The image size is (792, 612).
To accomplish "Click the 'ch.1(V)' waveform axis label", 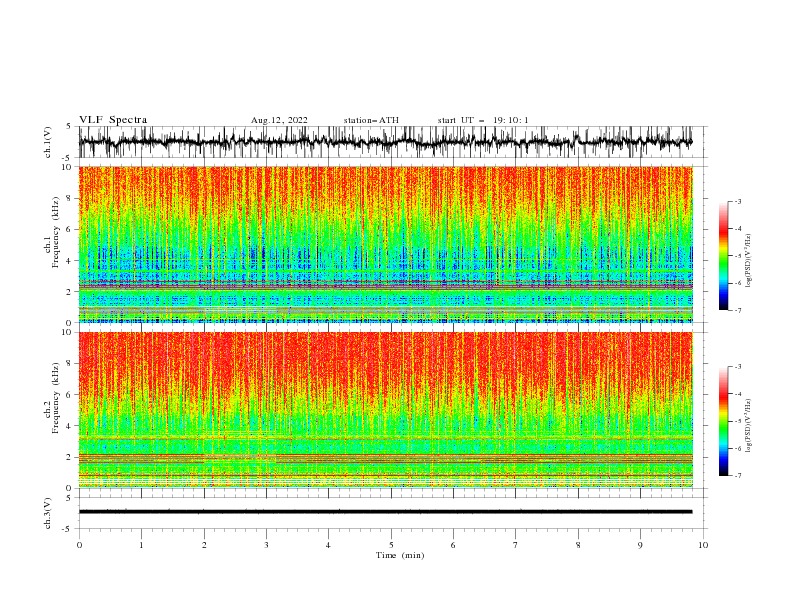I will click(47, 142).
